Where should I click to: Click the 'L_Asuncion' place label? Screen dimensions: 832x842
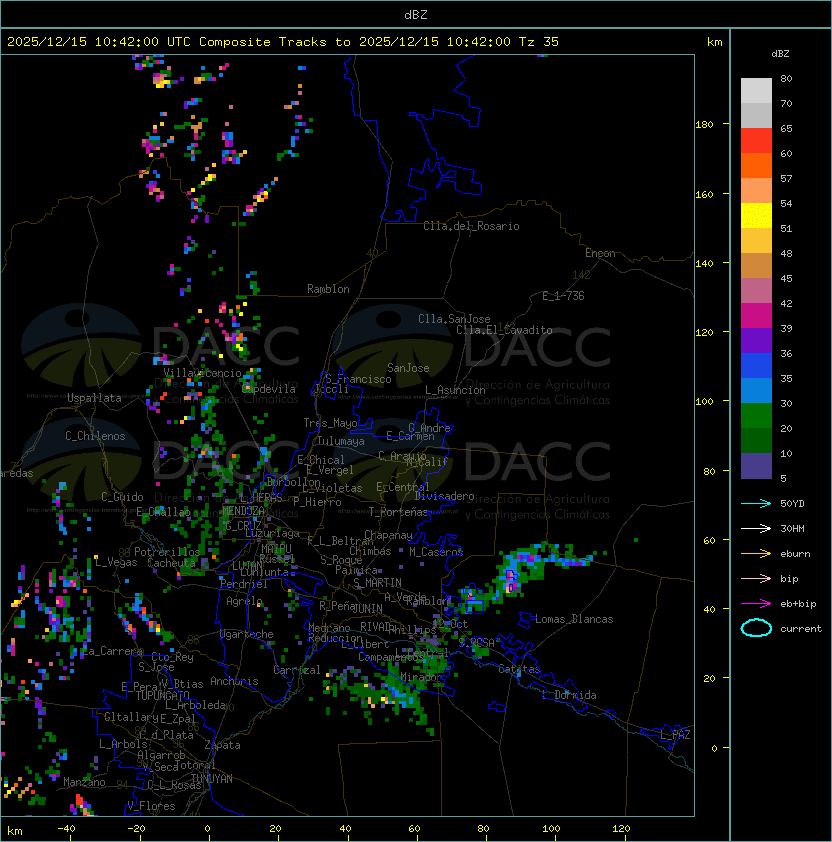click(x=455, y=390)
